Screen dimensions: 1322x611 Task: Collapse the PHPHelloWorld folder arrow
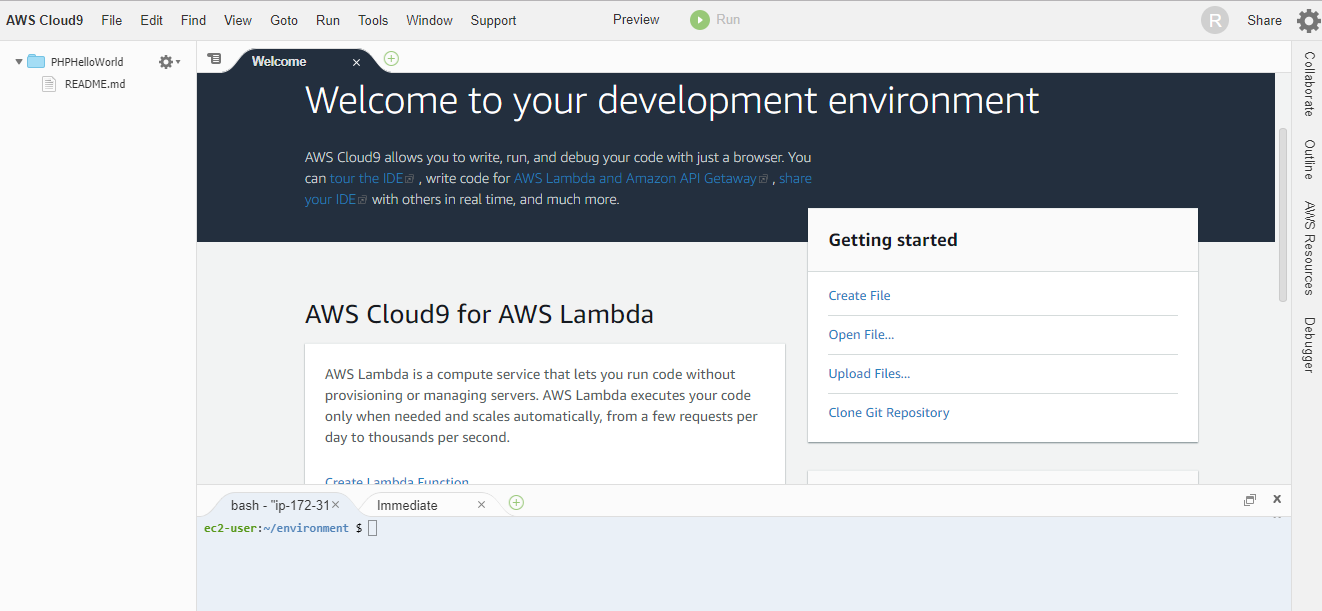[x=19, y=62]
